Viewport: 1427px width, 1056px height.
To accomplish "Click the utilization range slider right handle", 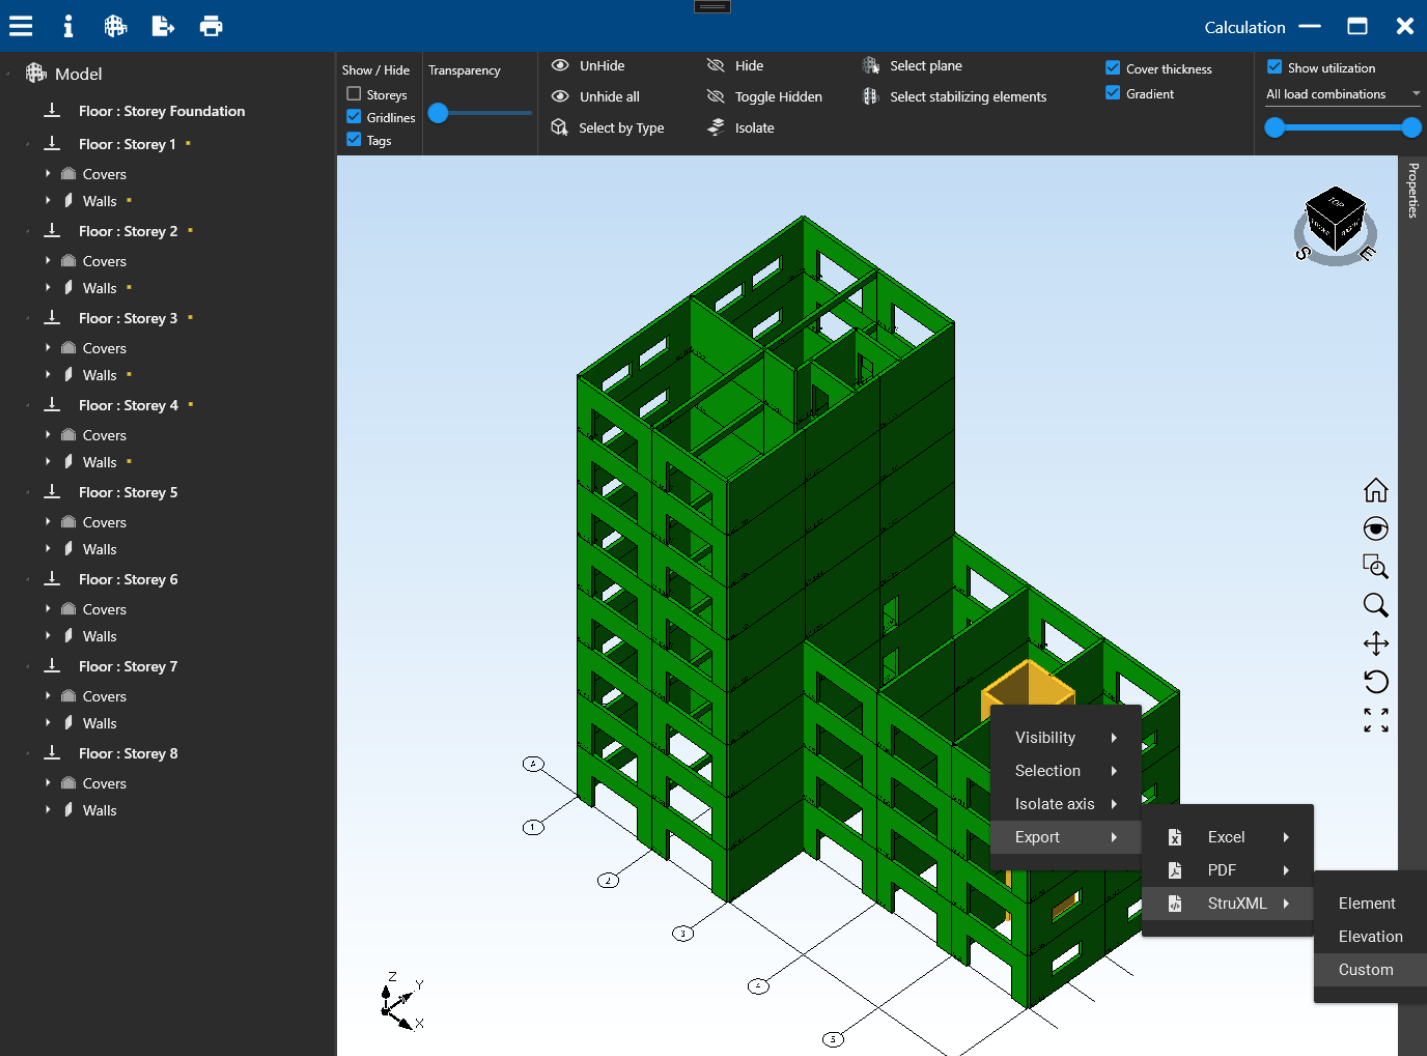I will pos(1411,127).
